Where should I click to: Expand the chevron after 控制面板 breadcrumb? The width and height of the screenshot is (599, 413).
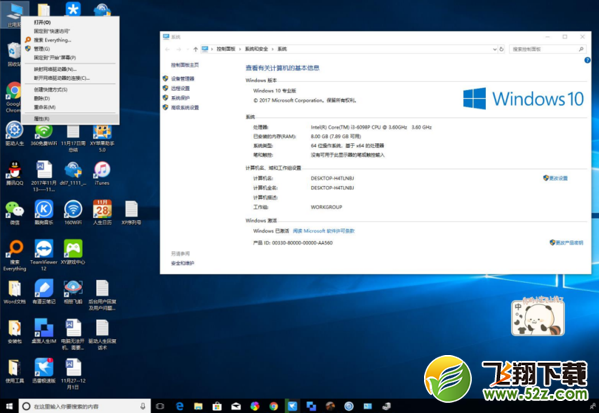pyautogui.click(x=240, y=49)
